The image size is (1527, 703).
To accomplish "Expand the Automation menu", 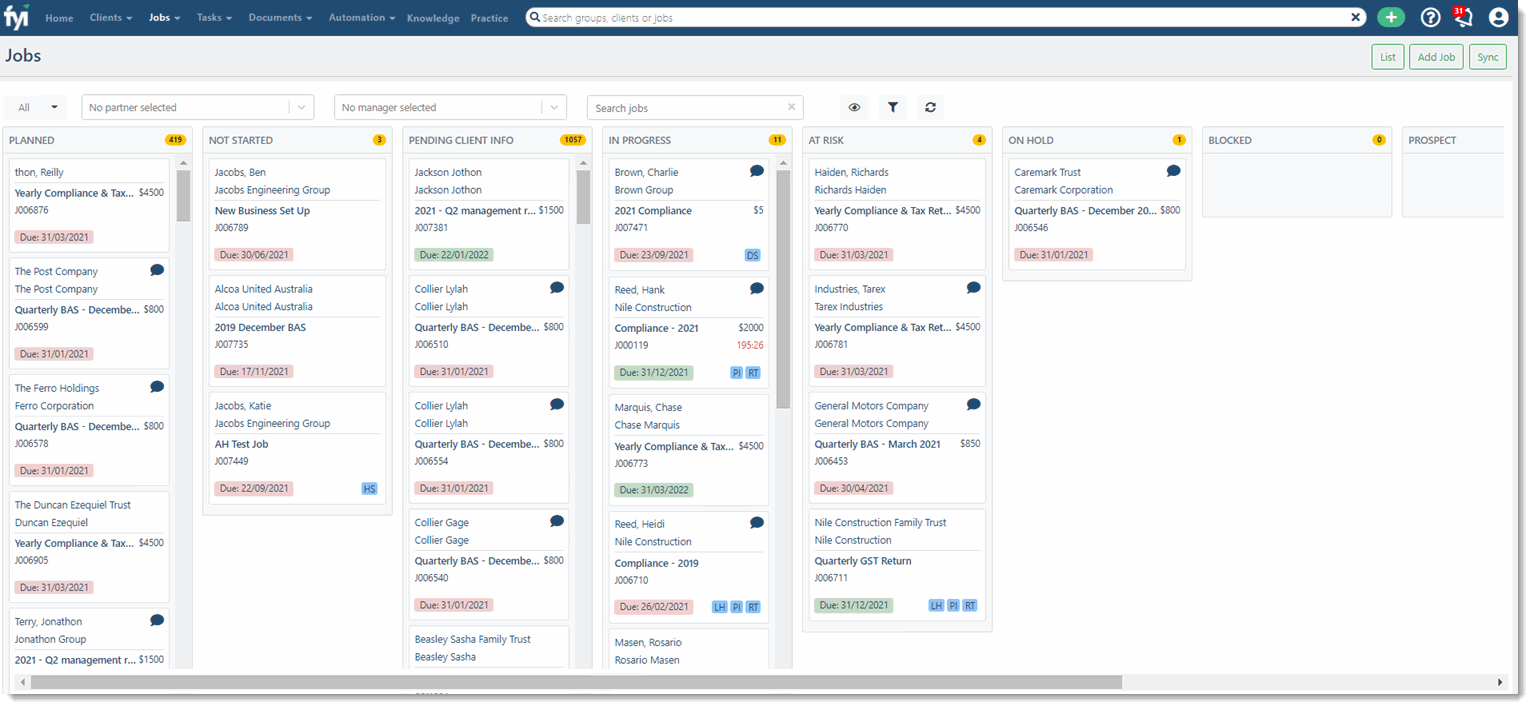I will click(x=361, y=18).
